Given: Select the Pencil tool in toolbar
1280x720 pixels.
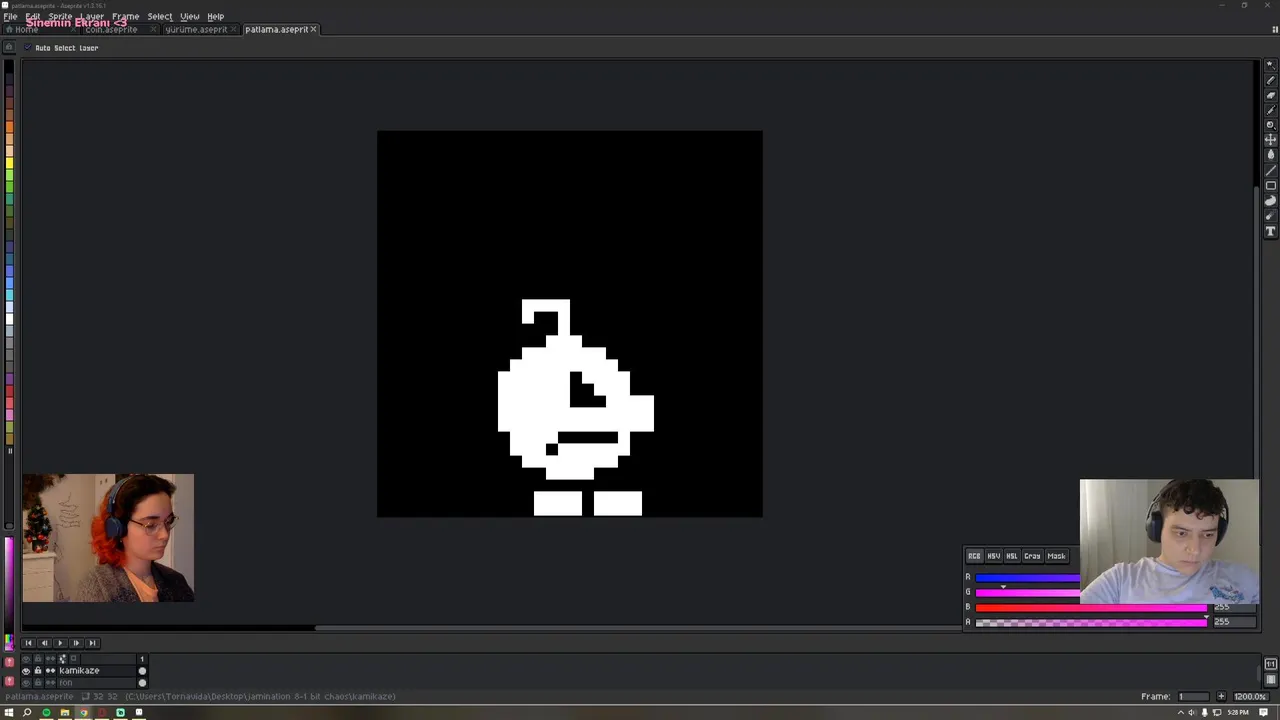Looking at the screenshot, I should click(x=1270, y=80).
